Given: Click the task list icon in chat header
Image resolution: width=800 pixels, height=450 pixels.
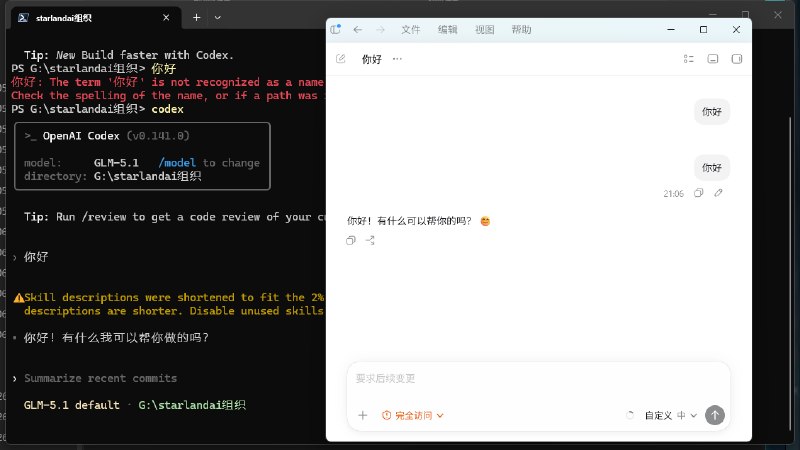Looking at the screenshot, I should (689, 59).
